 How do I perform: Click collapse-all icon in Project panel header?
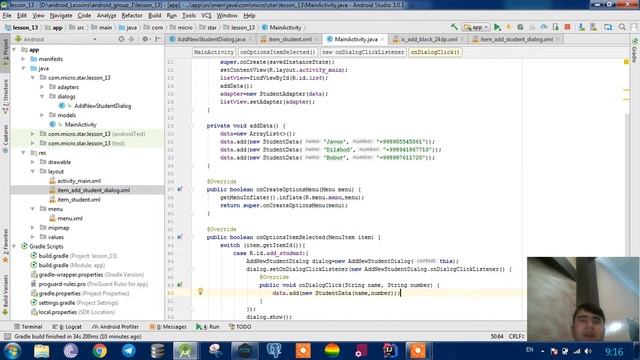tap(131, 39)
